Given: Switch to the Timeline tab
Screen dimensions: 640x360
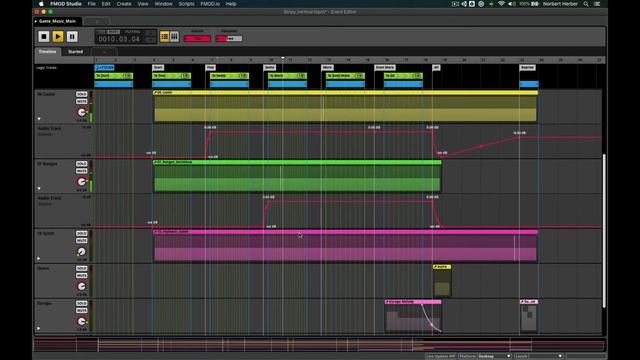Looking at the screenshot, I should 48,52.
